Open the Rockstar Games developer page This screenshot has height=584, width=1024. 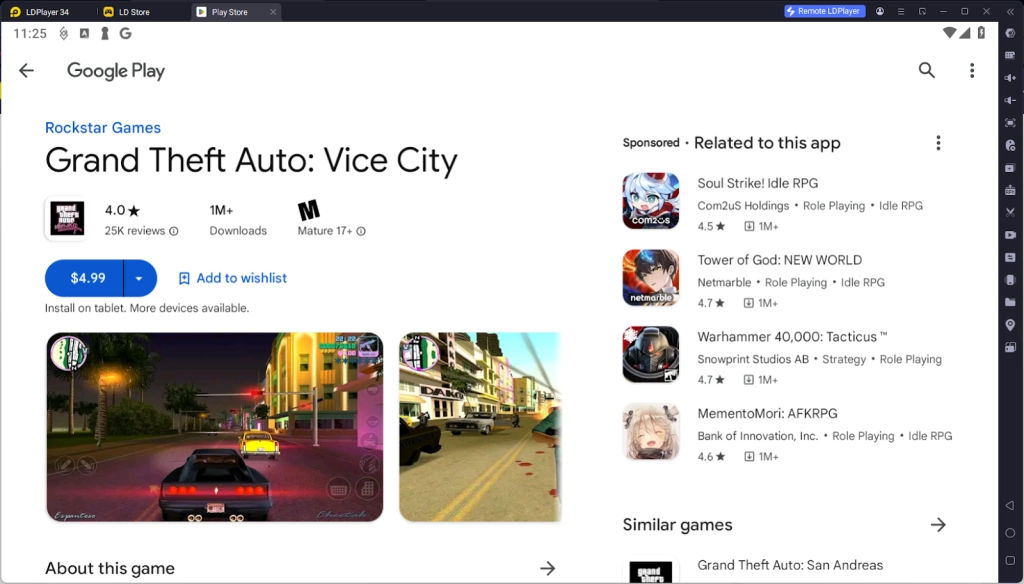click(x=102, y=127)
